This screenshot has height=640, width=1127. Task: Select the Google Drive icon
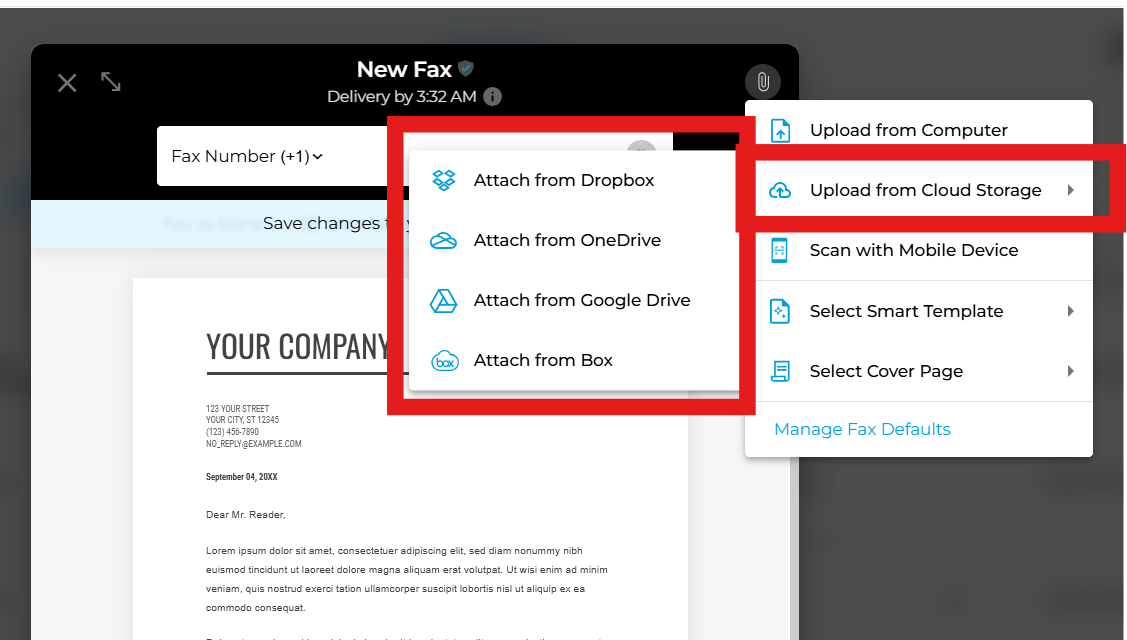[x=443, y=300]
